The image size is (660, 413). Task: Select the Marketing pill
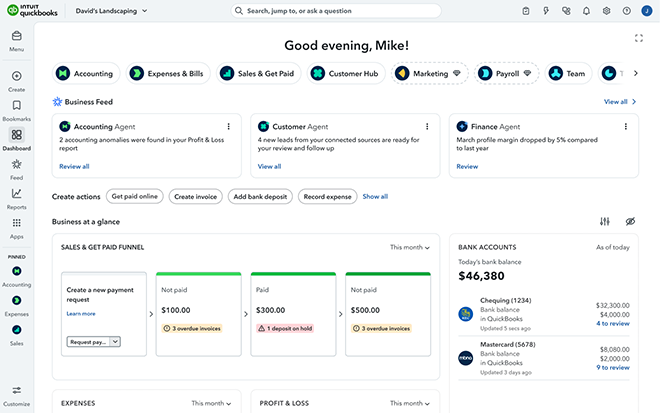(x=430, y=74)
